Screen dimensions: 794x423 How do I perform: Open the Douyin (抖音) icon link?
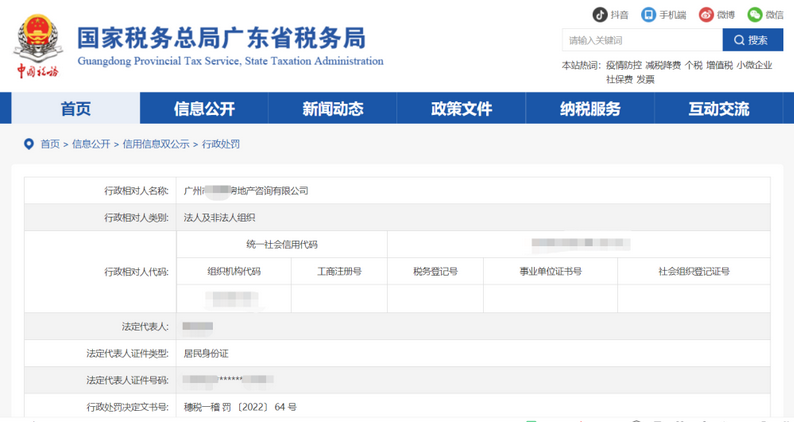click(x=600, y=15)
